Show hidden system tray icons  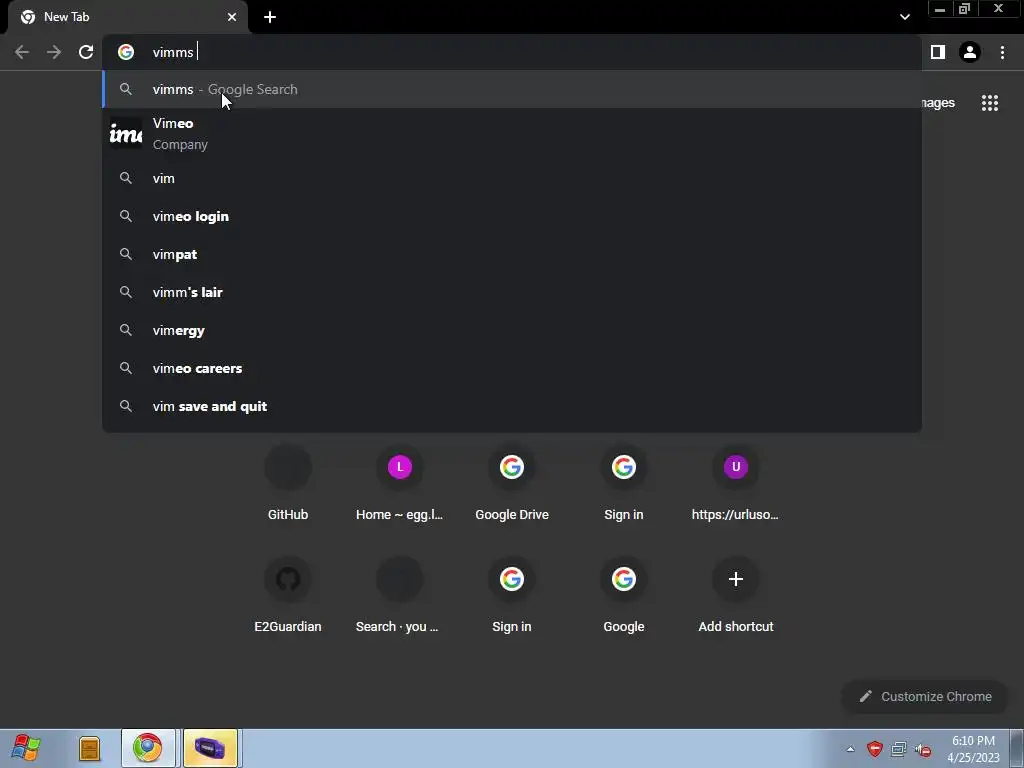[850, 749]
